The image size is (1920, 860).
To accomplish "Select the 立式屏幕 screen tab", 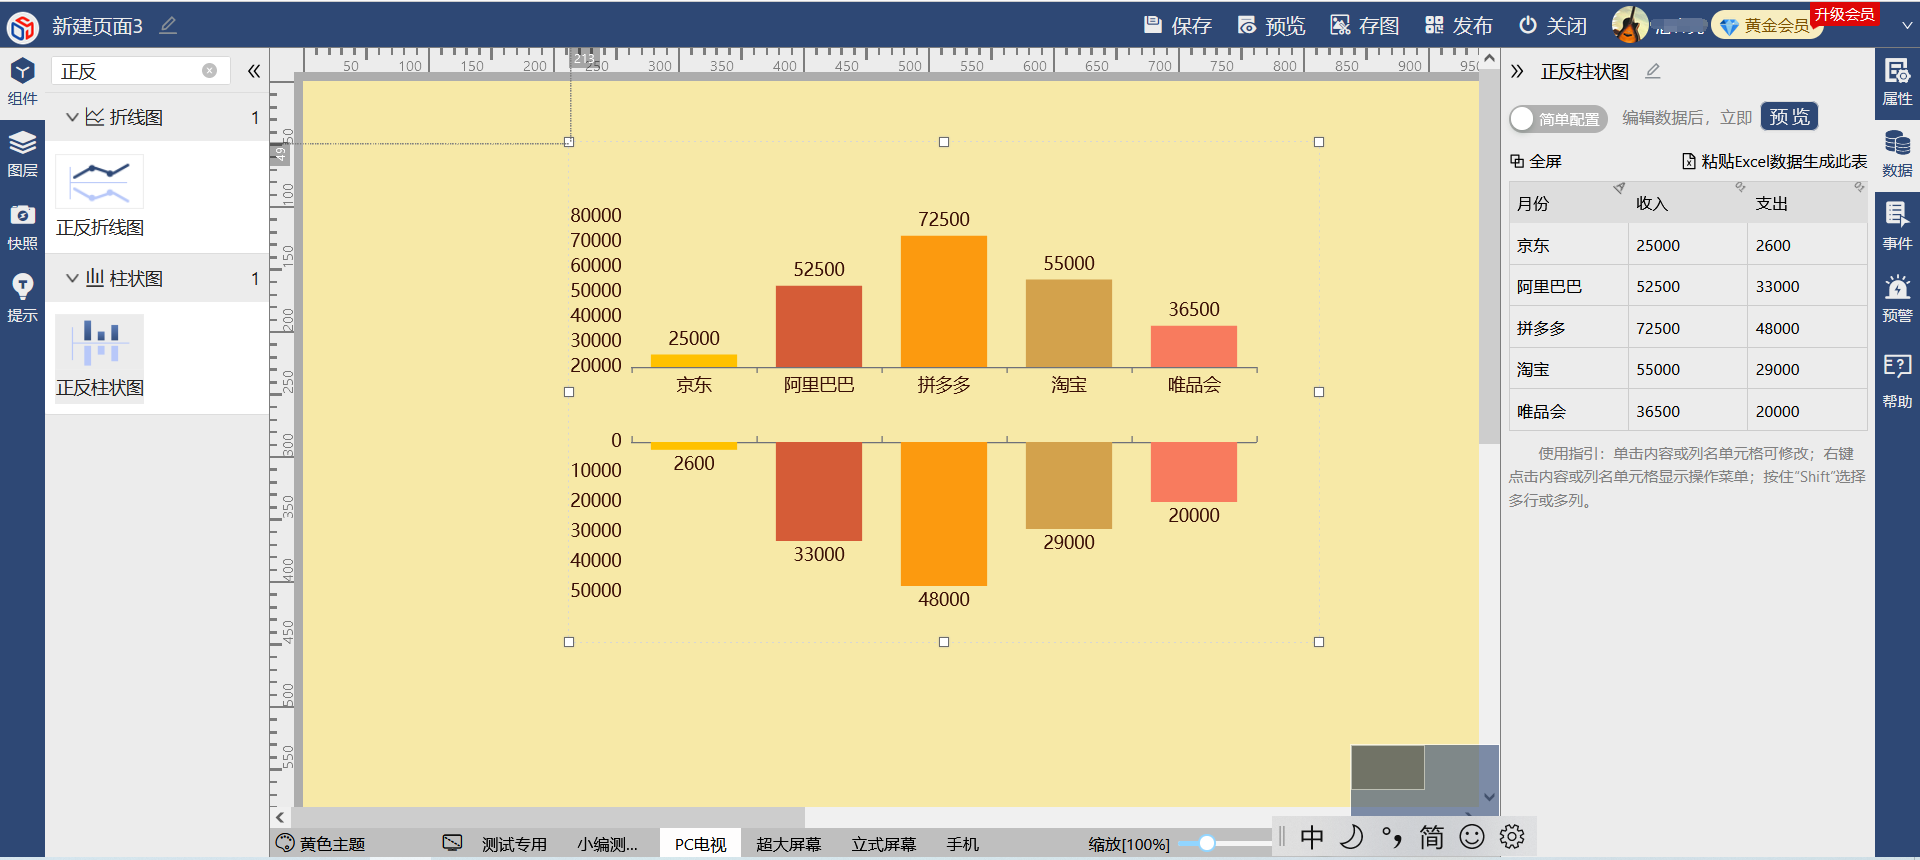I will [x=884, y=844].
